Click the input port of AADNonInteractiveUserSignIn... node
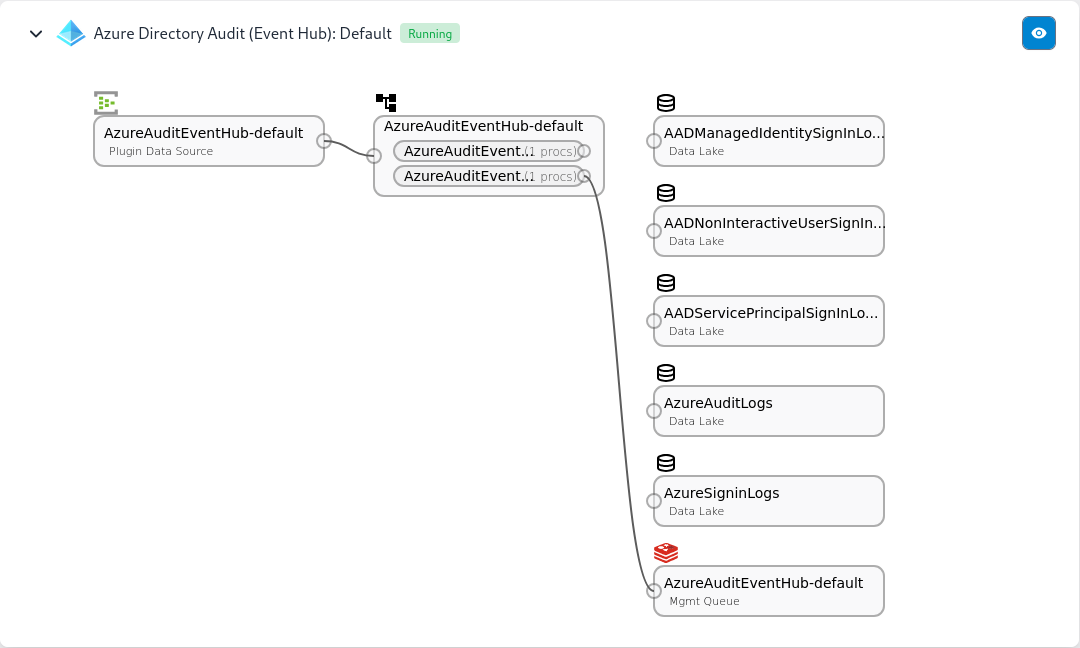The image size is (1080, 648). coord(654,231)
